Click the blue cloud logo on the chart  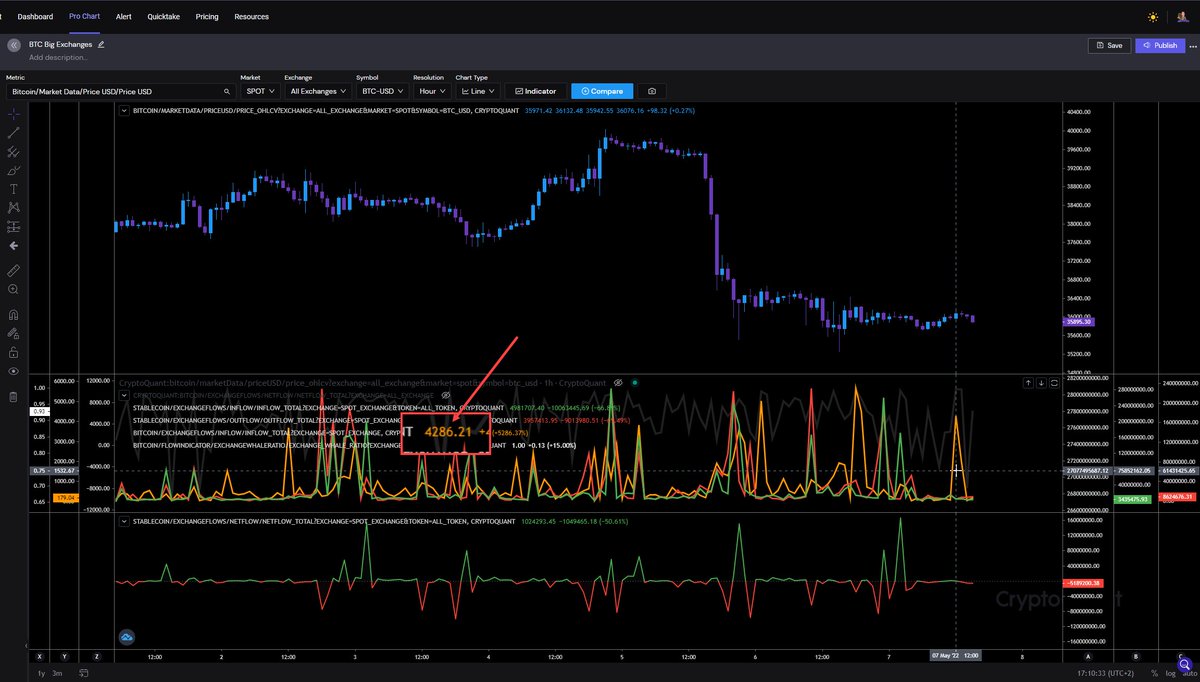click(127, 636)
